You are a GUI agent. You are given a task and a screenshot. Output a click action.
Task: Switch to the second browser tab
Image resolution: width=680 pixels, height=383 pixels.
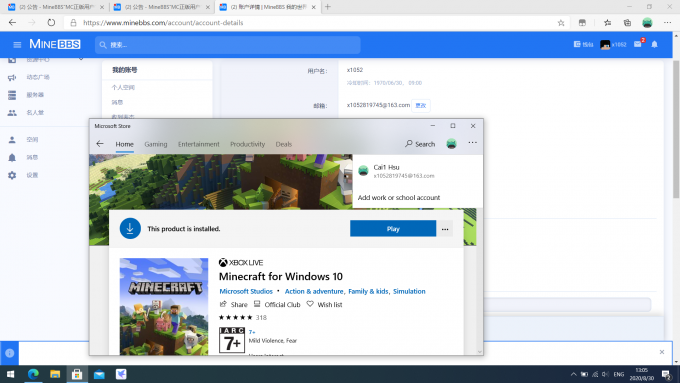pos(161,7)
